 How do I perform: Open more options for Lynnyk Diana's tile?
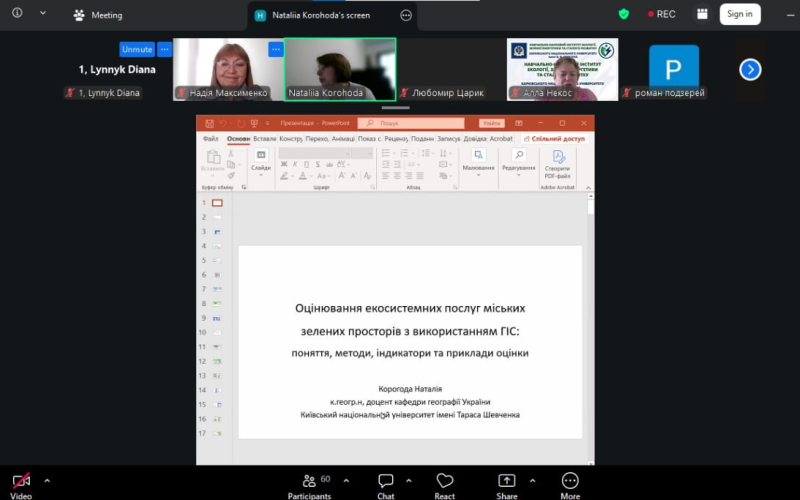(164, 49)
